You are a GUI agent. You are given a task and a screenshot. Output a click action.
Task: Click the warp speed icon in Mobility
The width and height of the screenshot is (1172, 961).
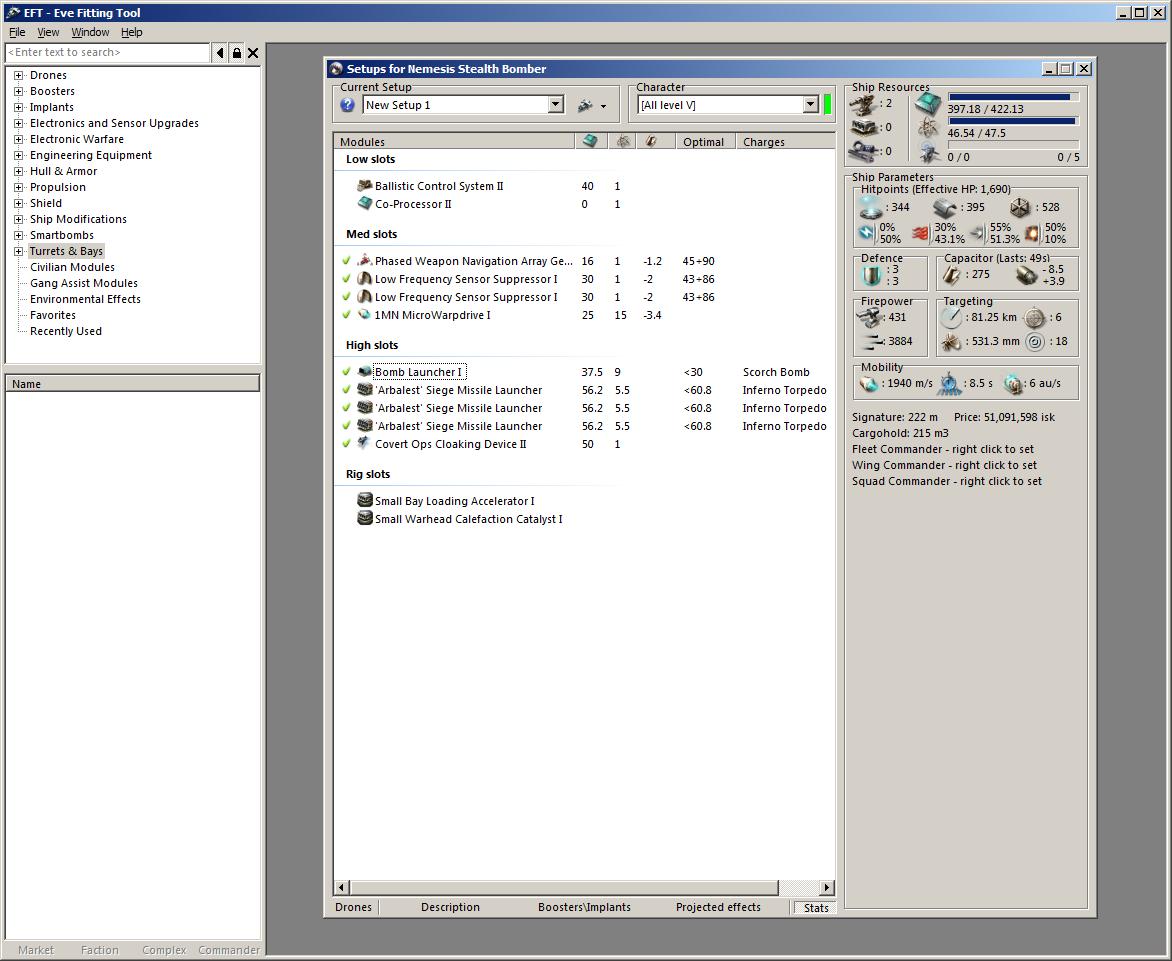pos(1013,383)
